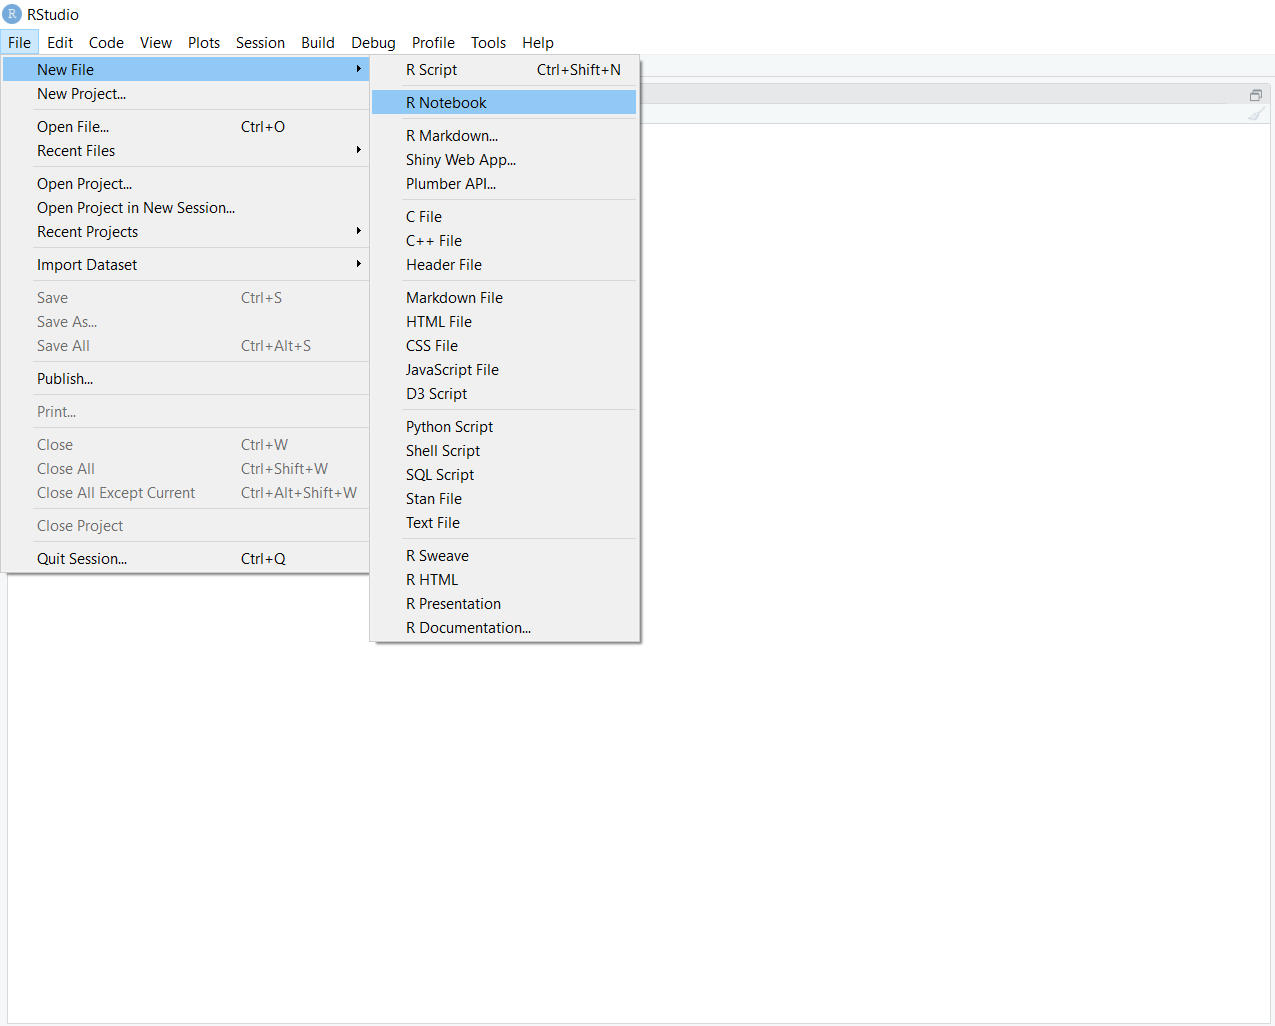Pick Shiny Web App from the list

coord(461,160)
